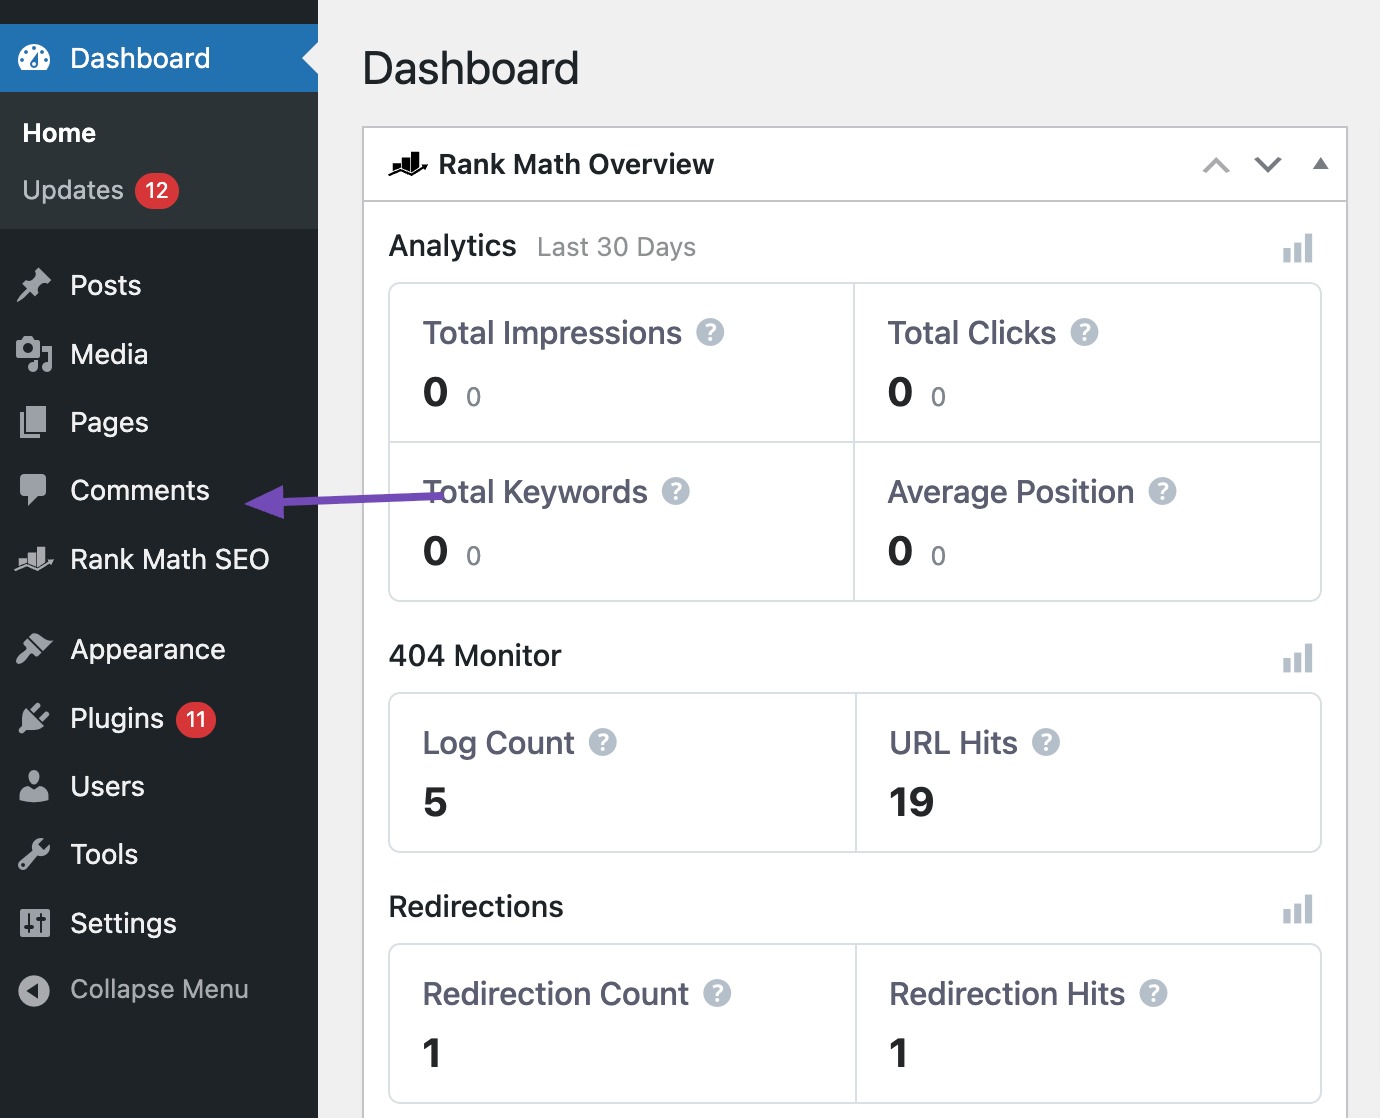The image size is (1380, 1118).
Task: Open the Appearance menu
Action: [147, 650]
